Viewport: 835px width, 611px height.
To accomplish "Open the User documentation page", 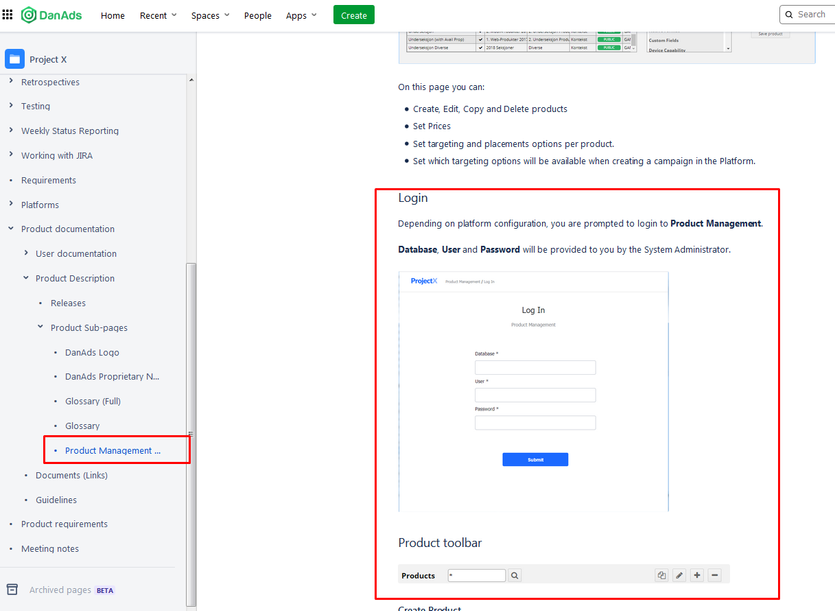I will point(76,254).
